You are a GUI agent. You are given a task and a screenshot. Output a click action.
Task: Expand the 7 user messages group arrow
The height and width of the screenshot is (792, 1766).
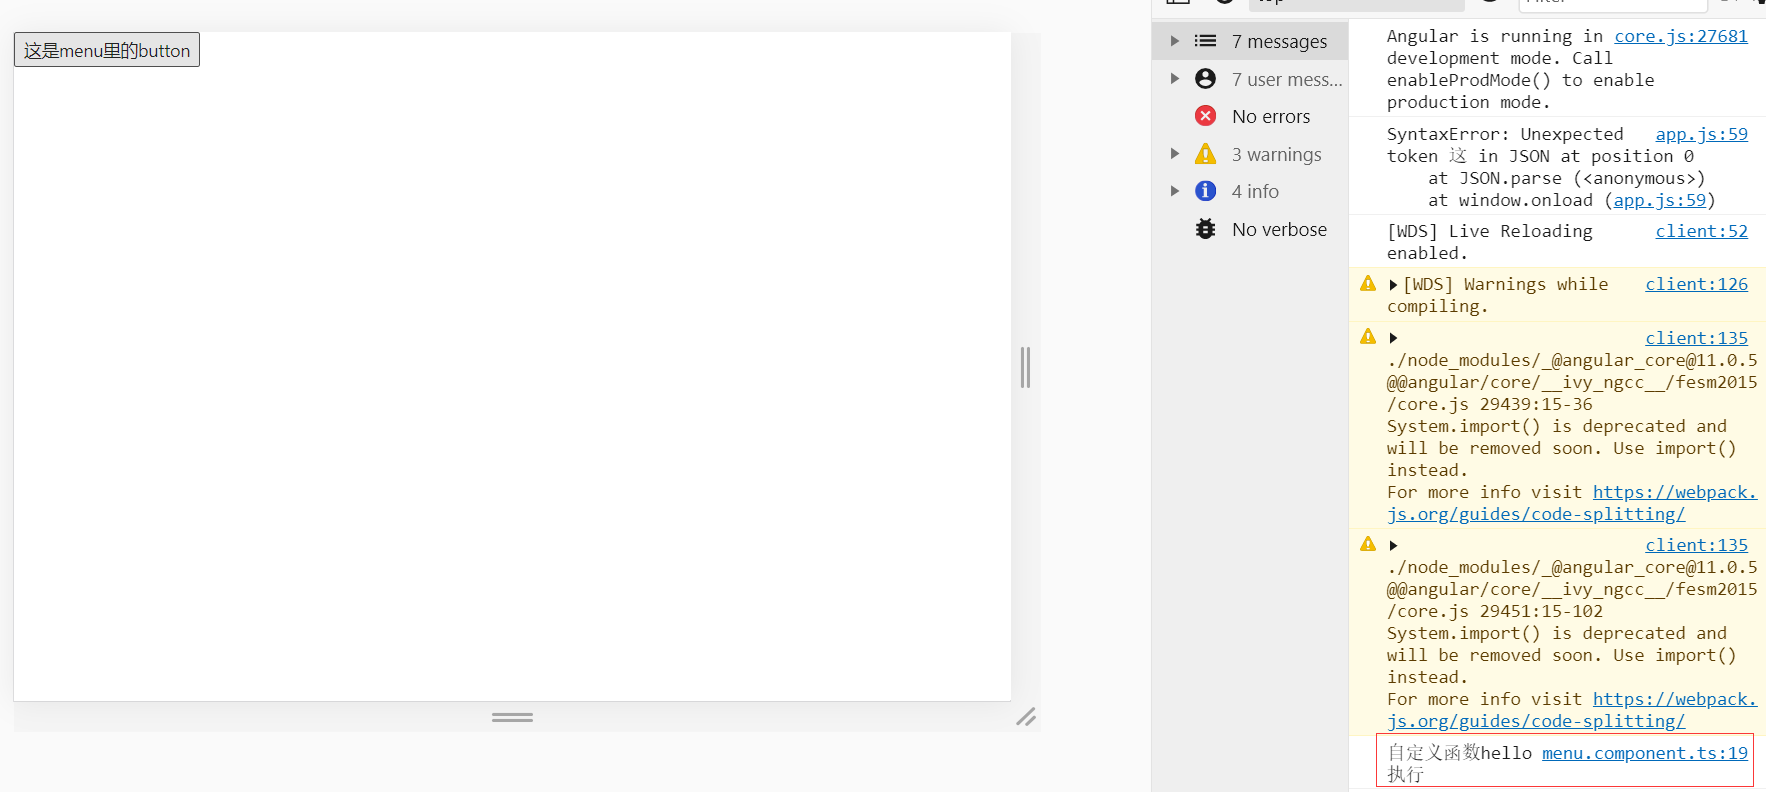click(1175, 79)
